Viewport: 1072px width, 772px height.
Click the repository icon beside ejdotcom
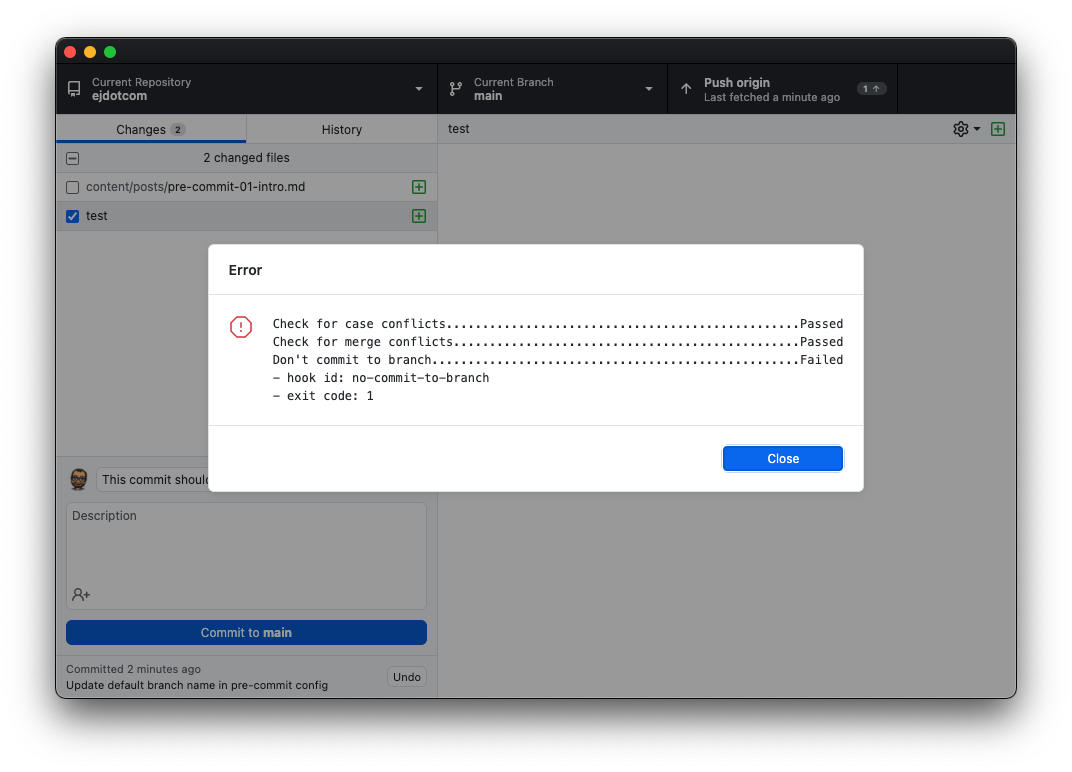74,89
